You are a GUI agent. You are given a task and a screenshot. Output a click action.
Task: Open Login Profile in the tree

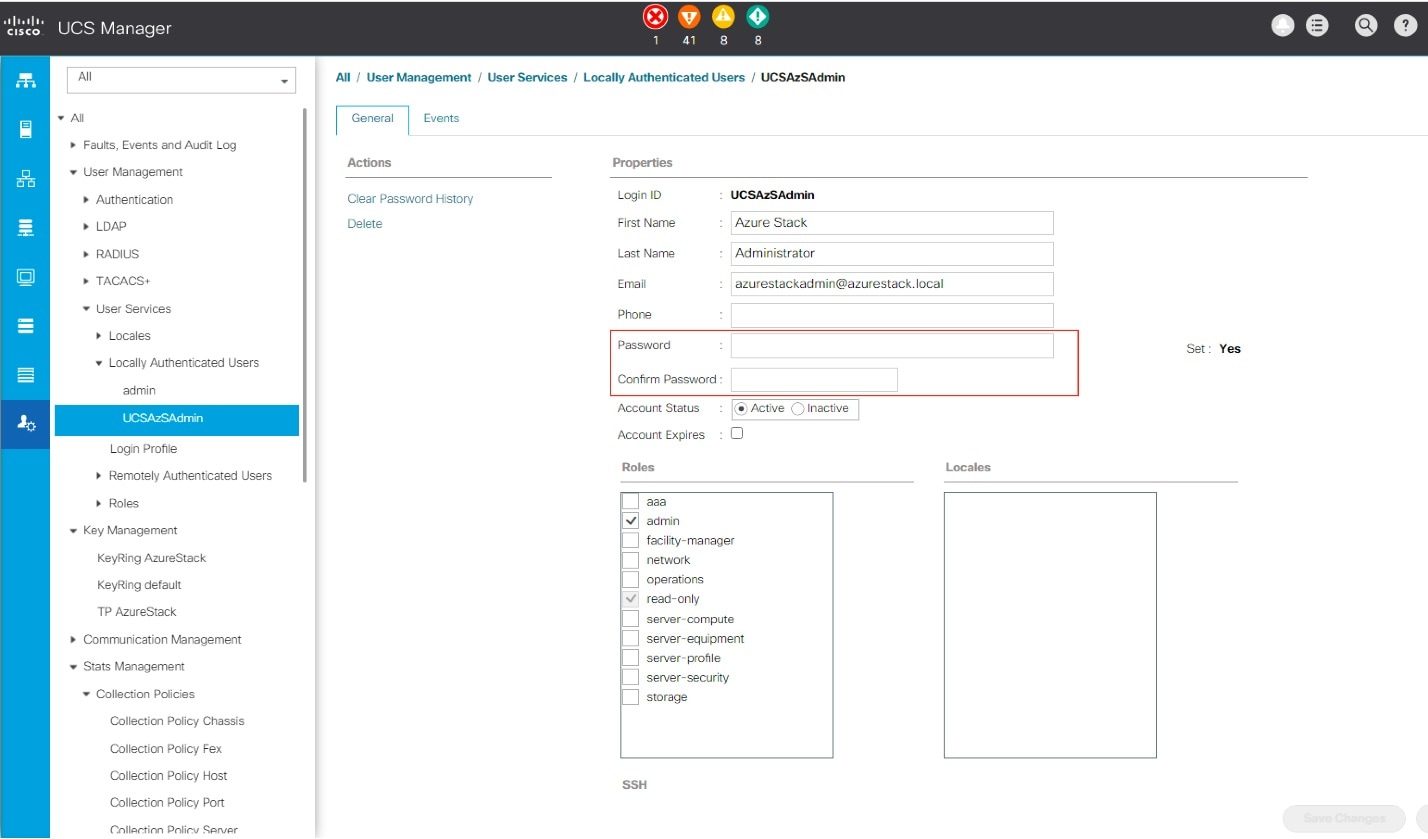[x=143, y=449]
